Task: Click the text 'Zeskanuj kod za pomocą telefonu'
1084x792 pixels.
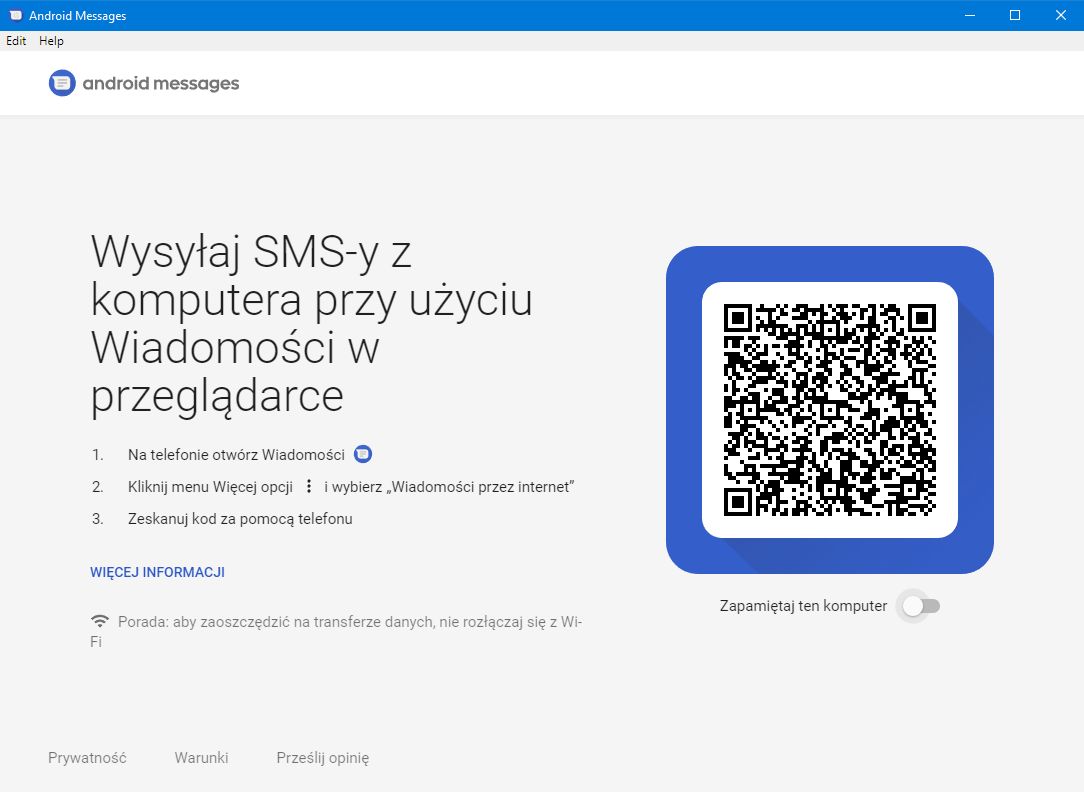Action: tap(240, 519)
